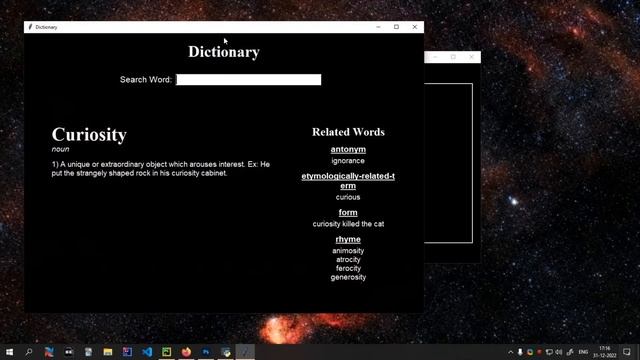Click the pen/ink workspace tray icon
Image resolution: width=640 pixels, height=360 pixels.
570,352
